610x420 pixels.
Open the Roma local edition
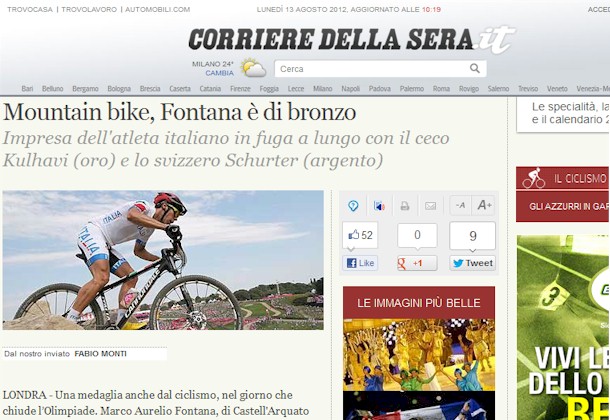tap(441, 89)
